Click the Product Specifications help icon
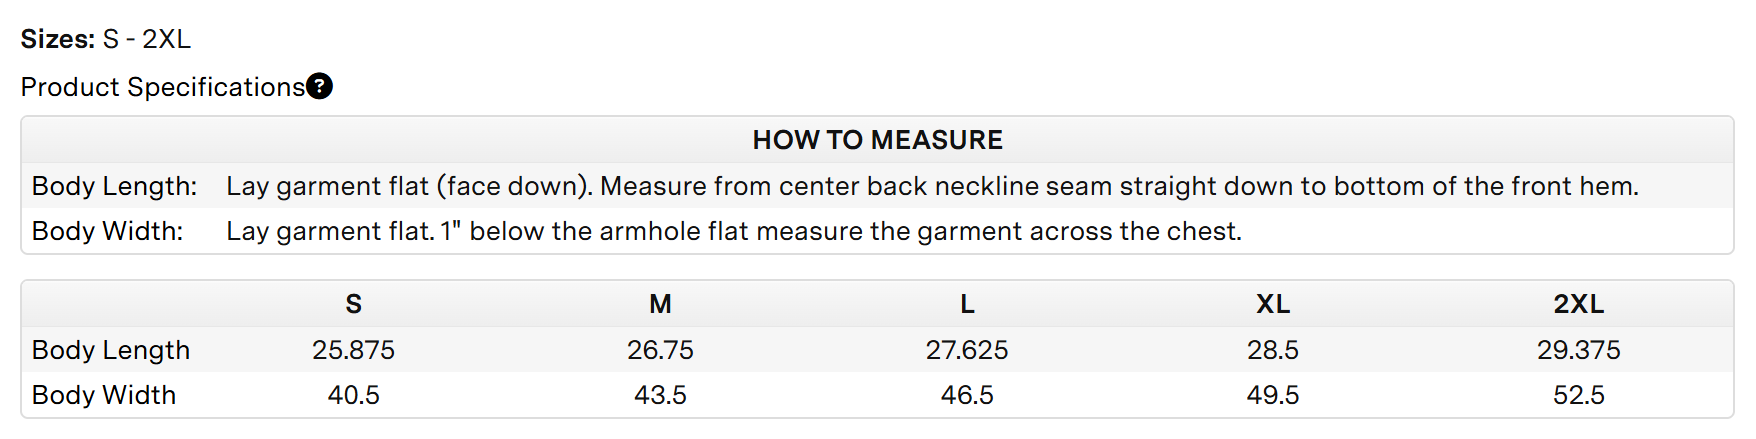 pos(319,86)
